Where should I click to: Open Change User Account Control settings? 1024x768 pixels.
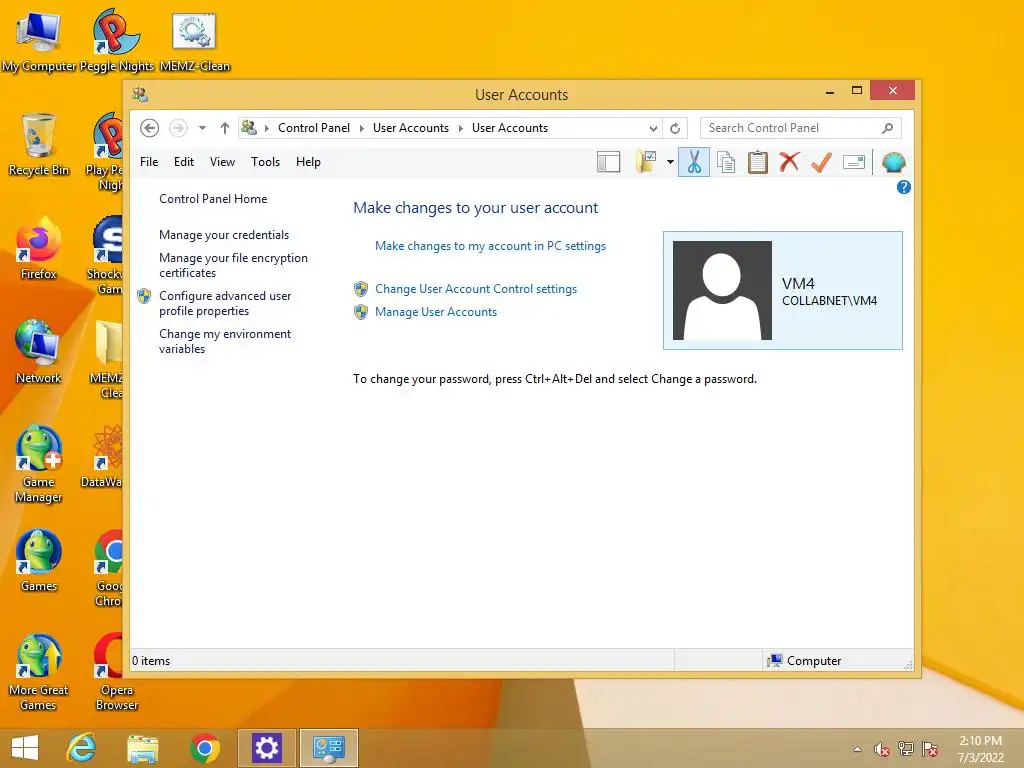(x=476, y=289)
